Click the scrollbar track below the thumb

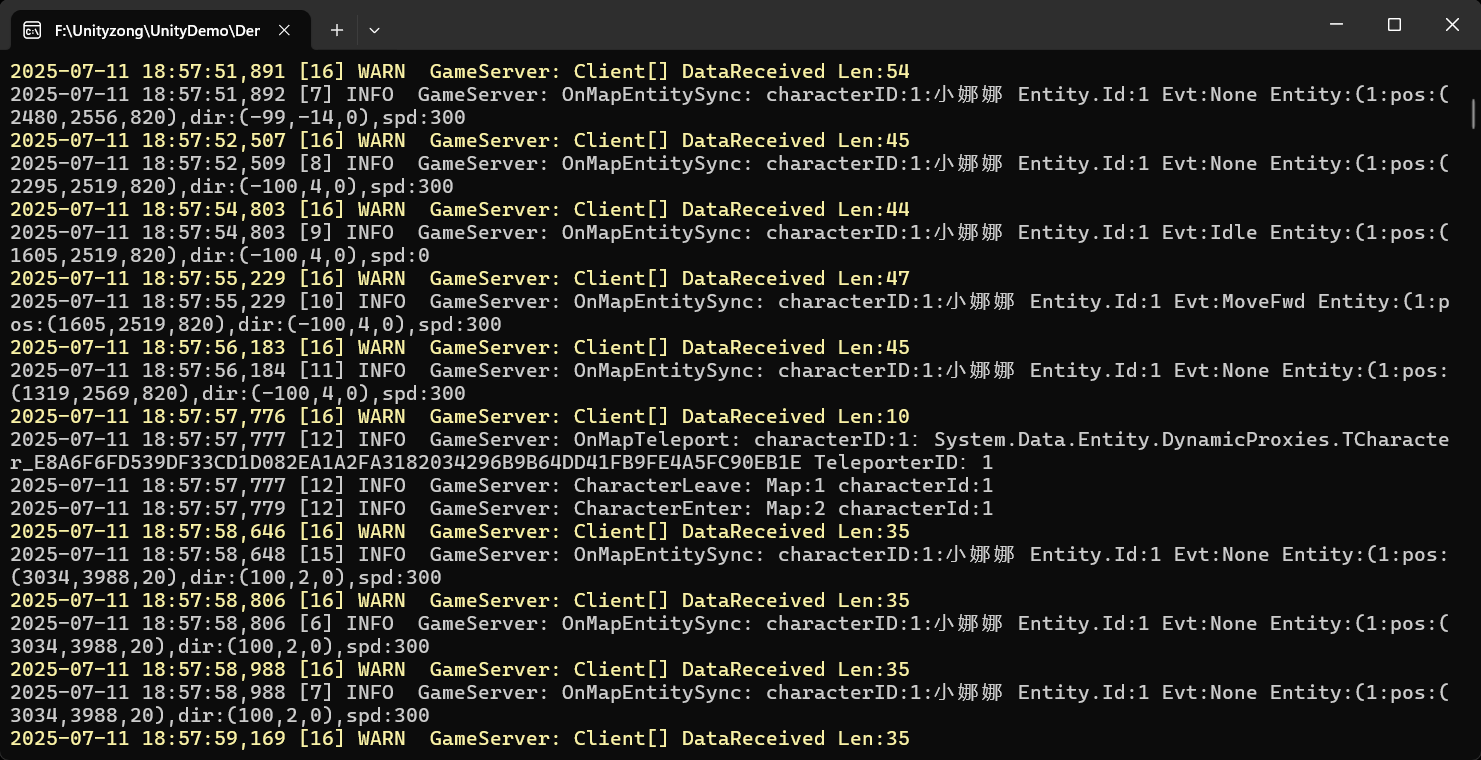point(1473,450)
